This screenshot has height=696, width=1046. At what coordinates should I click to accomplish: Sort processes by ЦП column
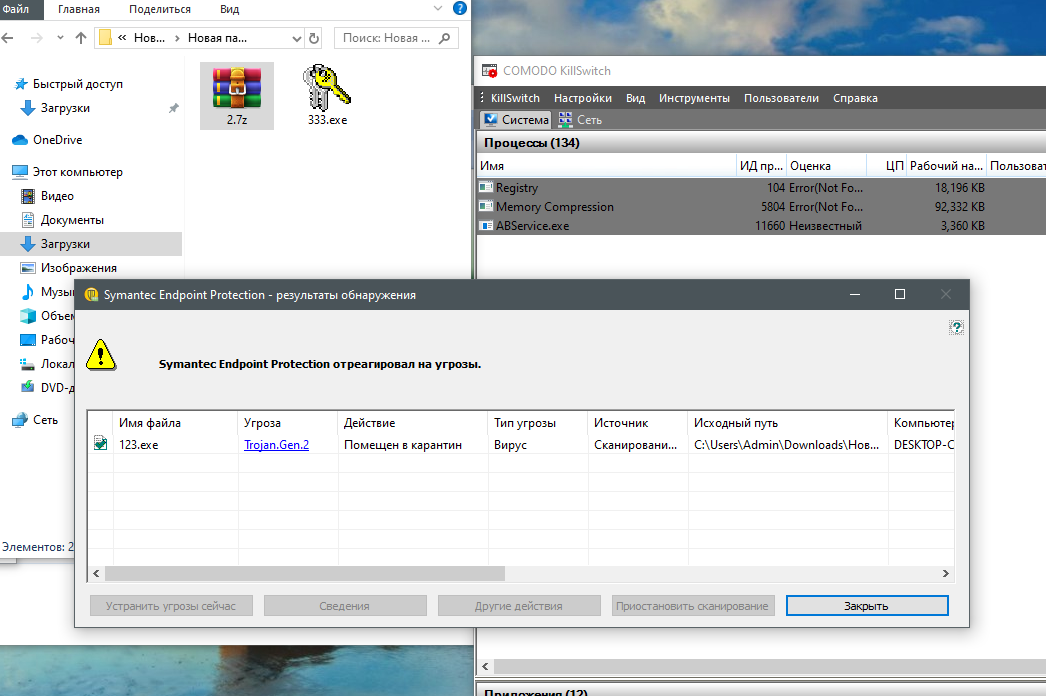click(x=887, y=165)
